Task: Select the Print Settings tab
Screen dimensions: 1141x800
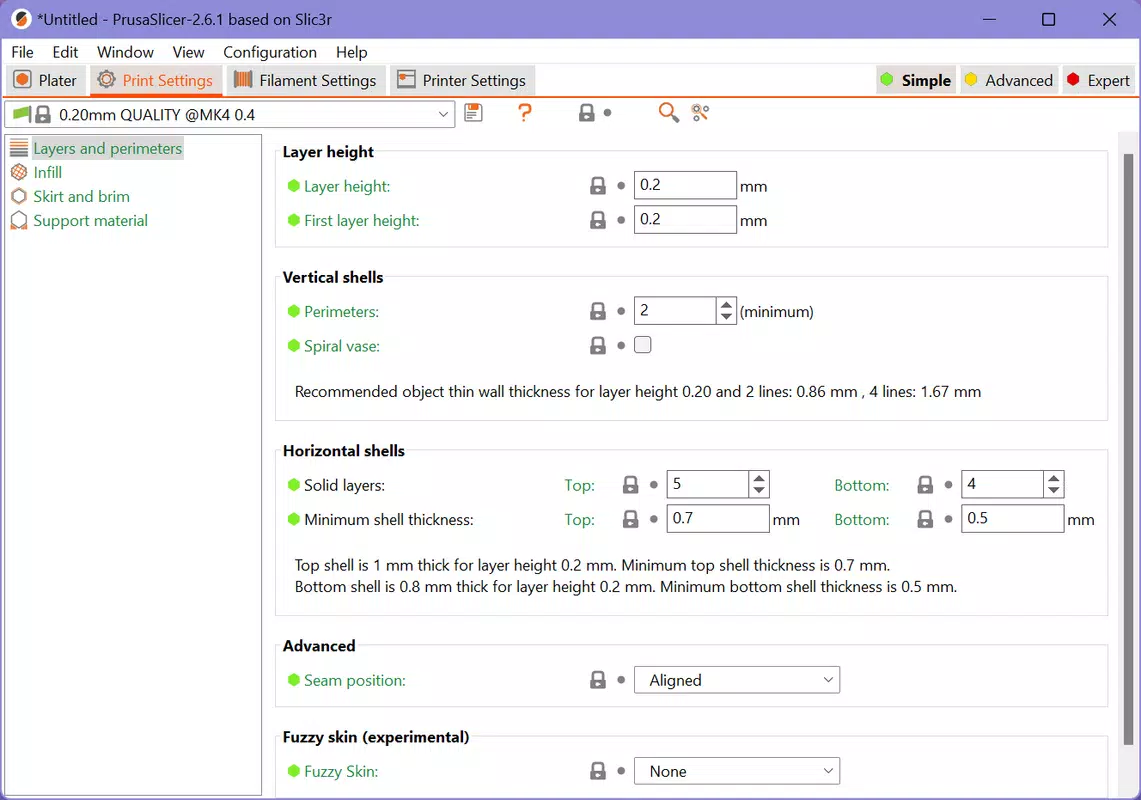Action: [x=156, y=80]
